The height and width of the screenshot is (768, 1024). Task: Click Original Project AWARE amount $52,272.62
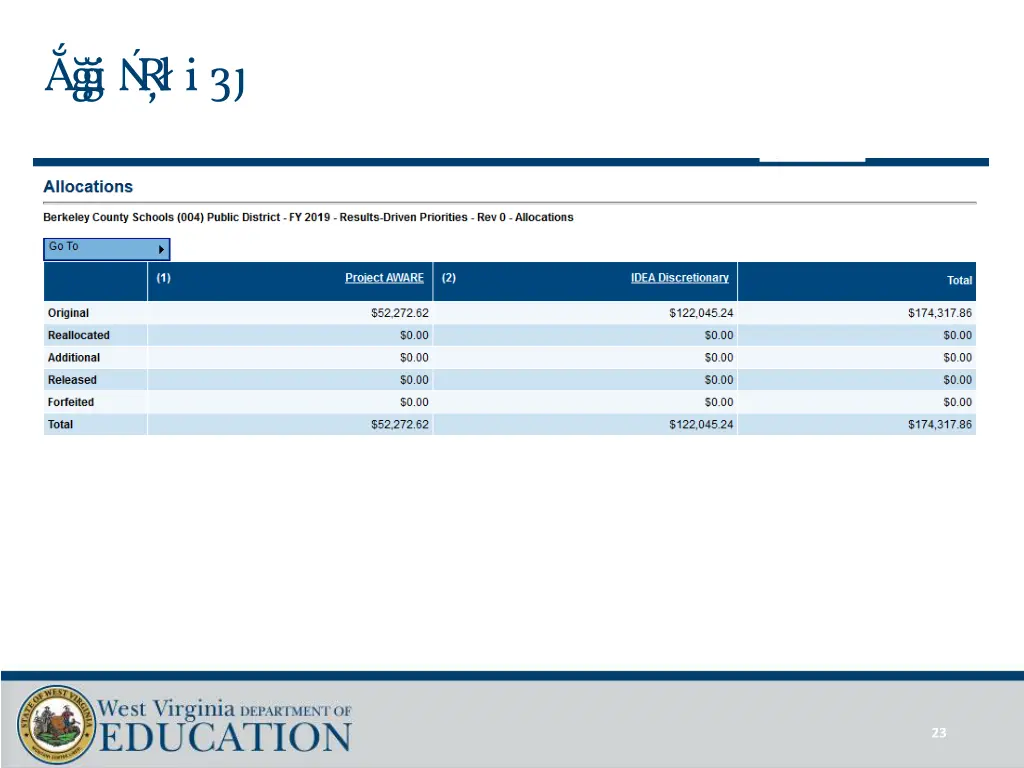click(400, 313)
